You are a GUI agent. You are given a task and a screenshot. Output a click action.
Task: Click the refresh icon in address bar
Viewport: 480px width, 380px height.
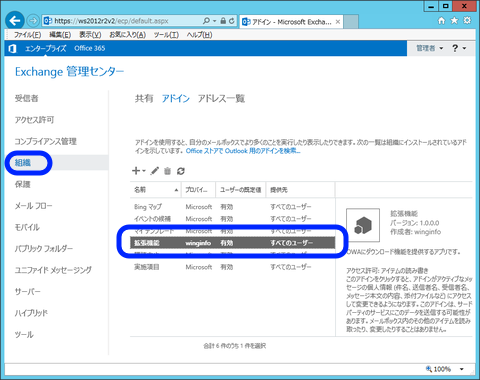232,21
